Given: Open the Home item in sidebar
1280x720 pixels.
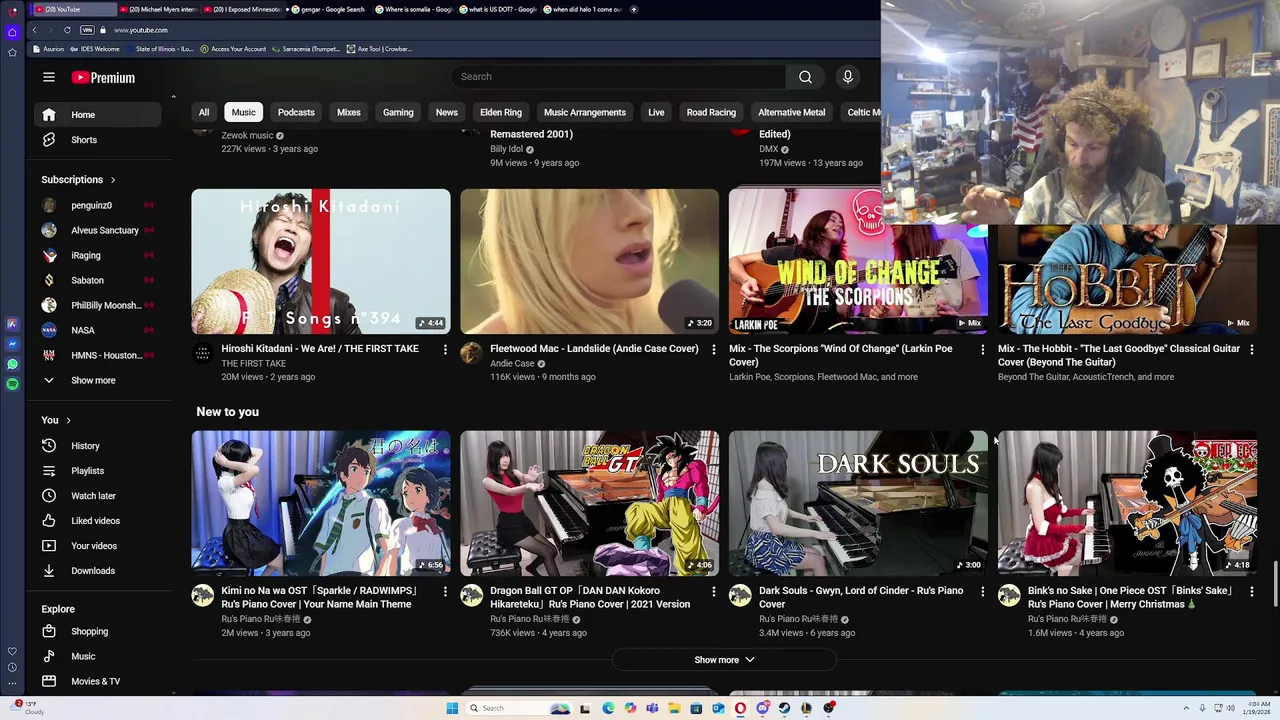Looking at the screenshot, I should pos(98,115).
